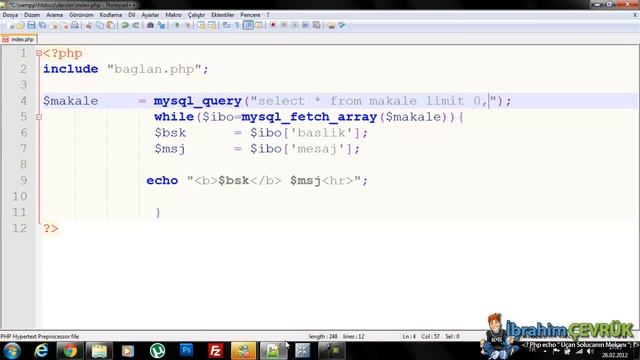640x360 pixels.
Task: Click the Open file toolbar icon
Action: click(20, 25)
